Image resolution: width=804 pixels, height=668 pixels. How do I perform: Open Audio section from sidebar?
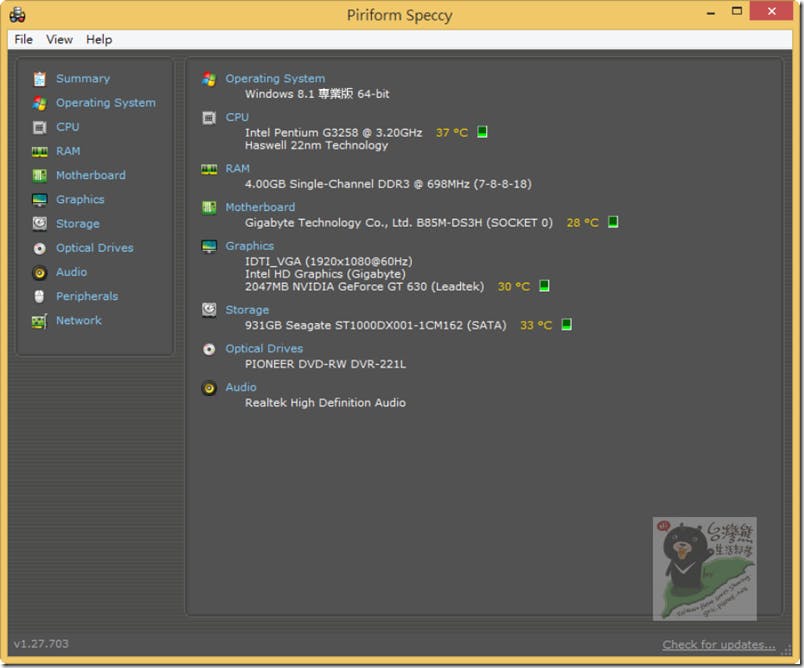click(71, 272)
